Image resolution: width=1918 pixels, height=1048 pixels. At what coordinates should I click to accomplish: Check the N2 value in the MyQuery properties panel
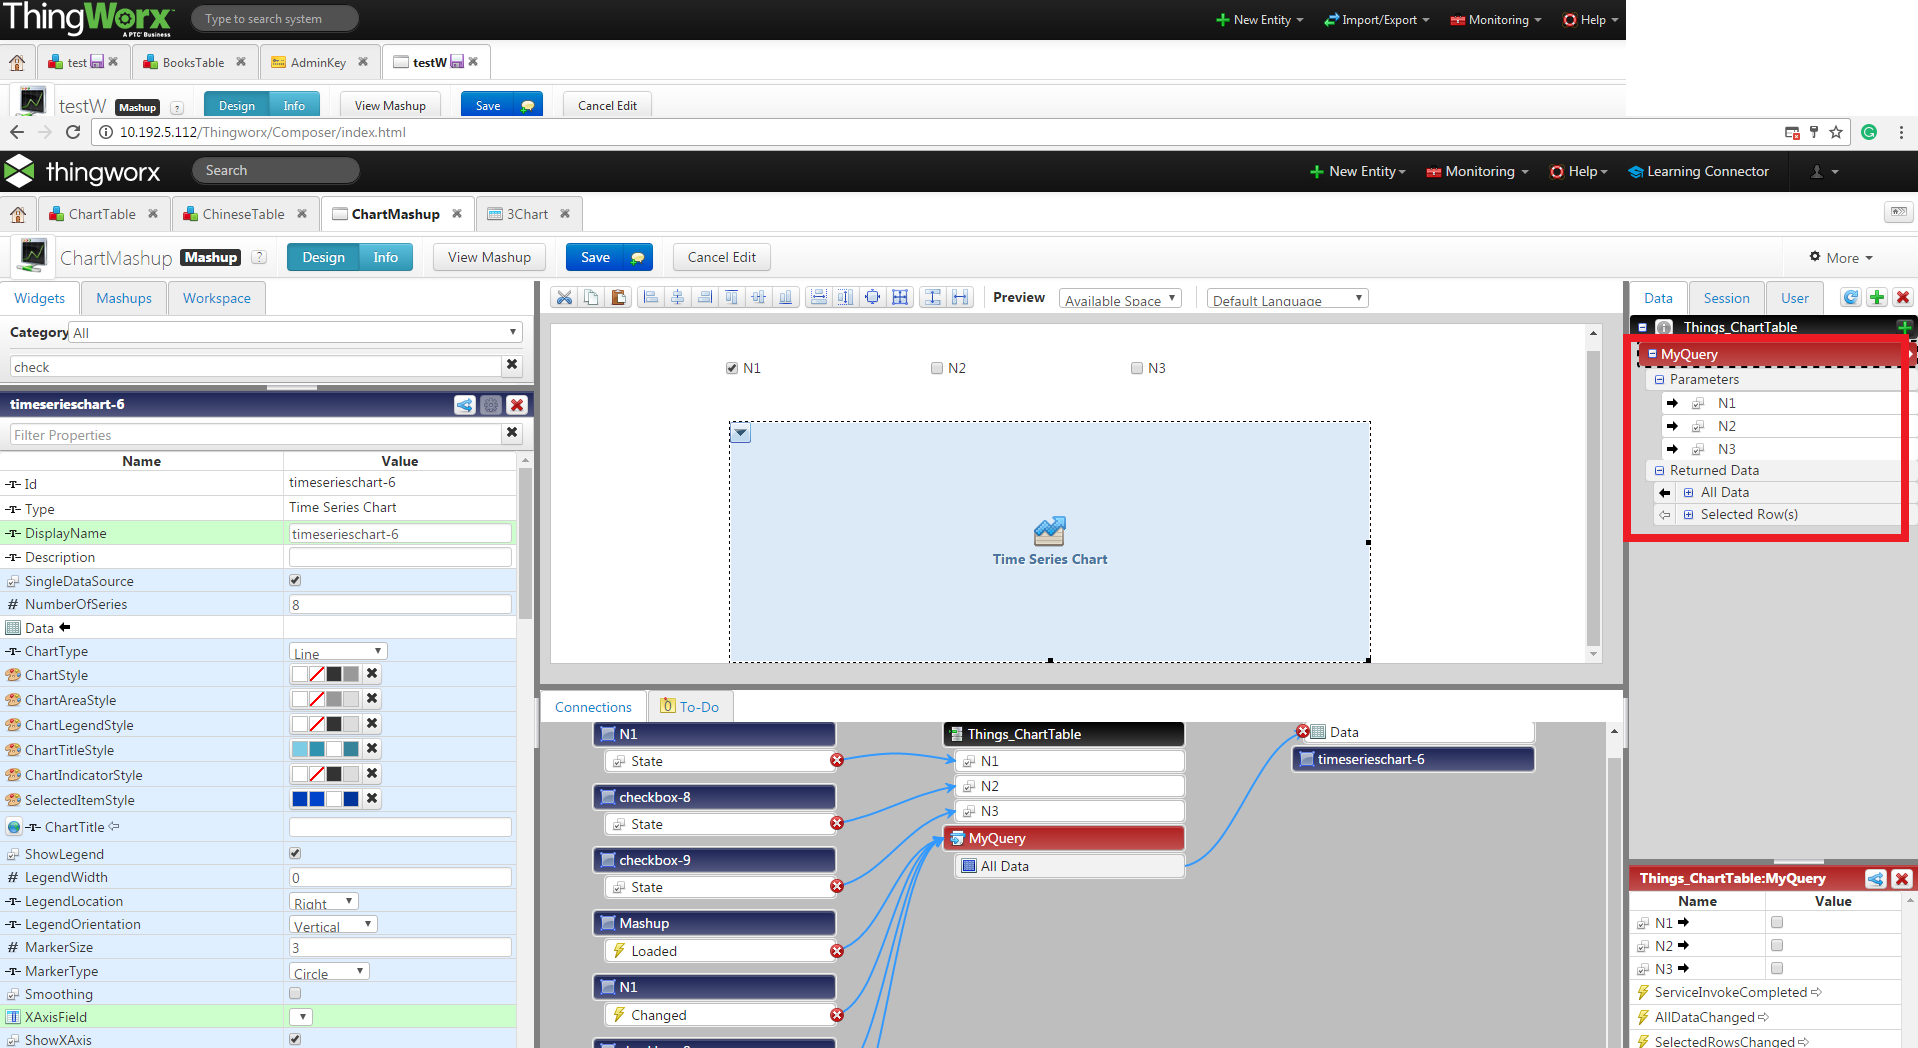point(1777,945)
